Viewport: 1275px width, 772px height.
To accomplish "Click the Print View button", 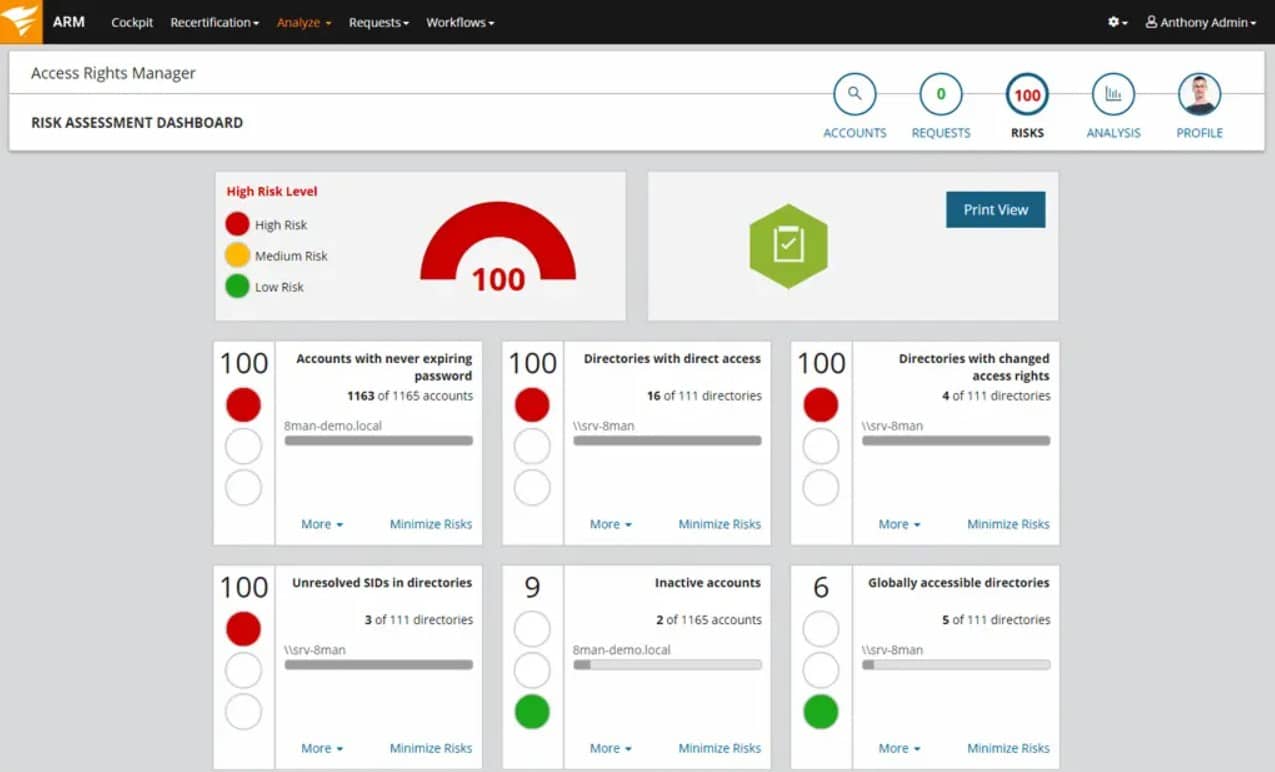I will coord(995,210).
